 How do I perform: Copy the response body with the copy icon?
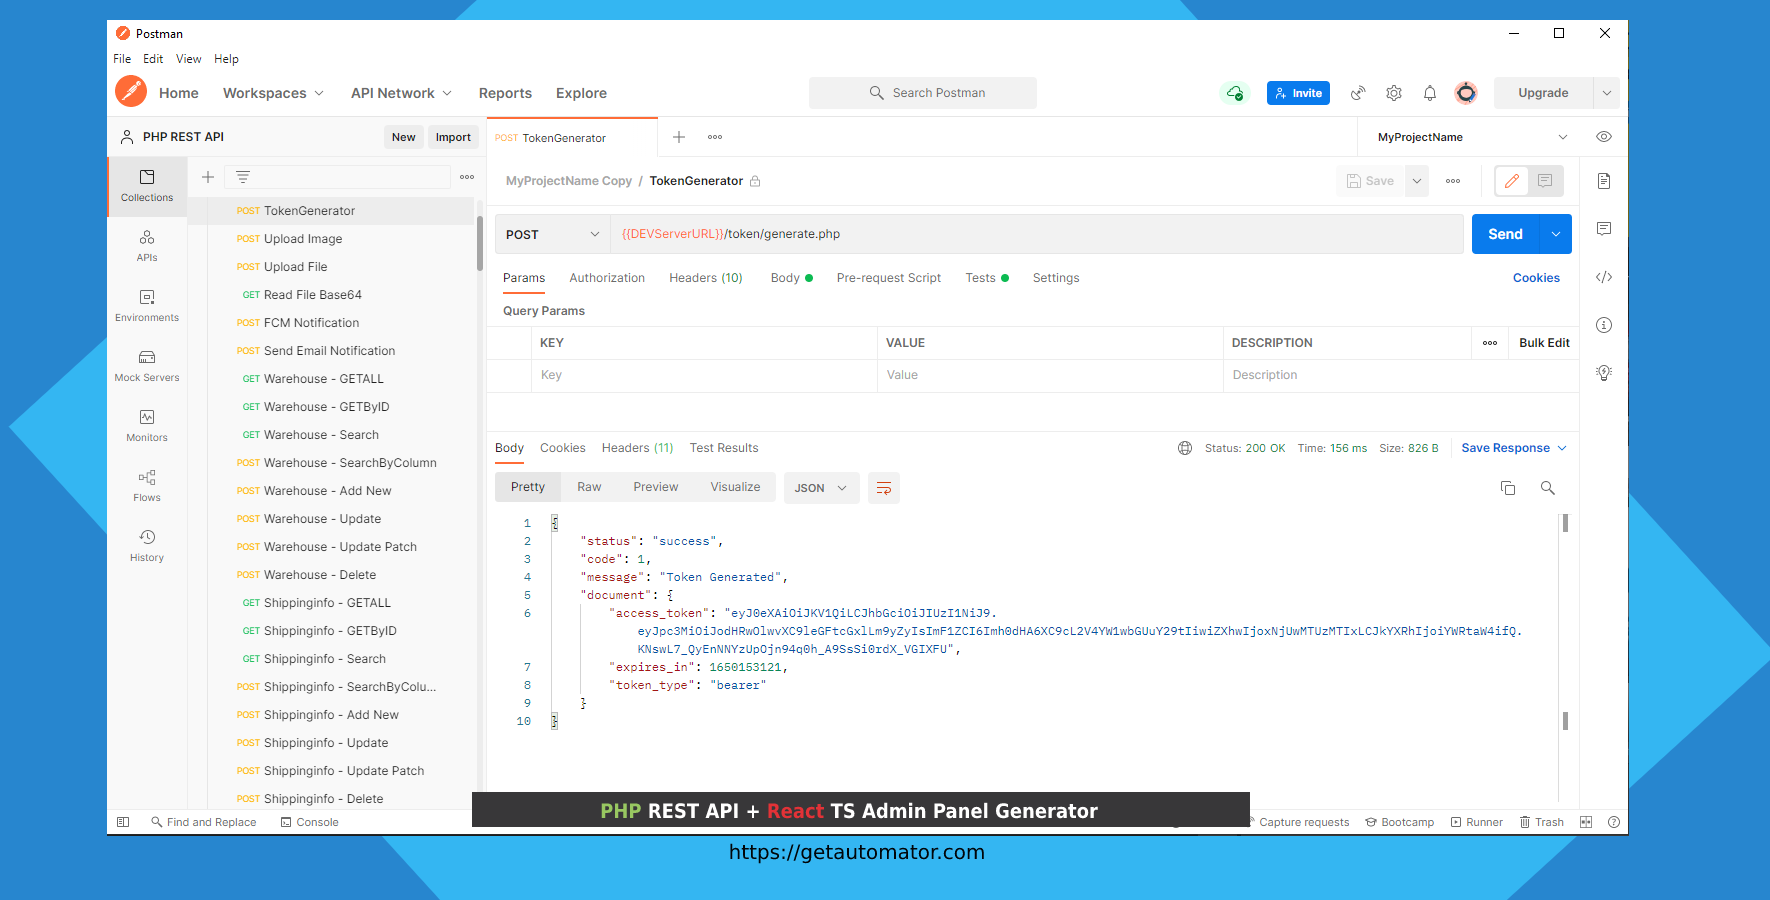pyautogui.click(x=1508, y=488)
